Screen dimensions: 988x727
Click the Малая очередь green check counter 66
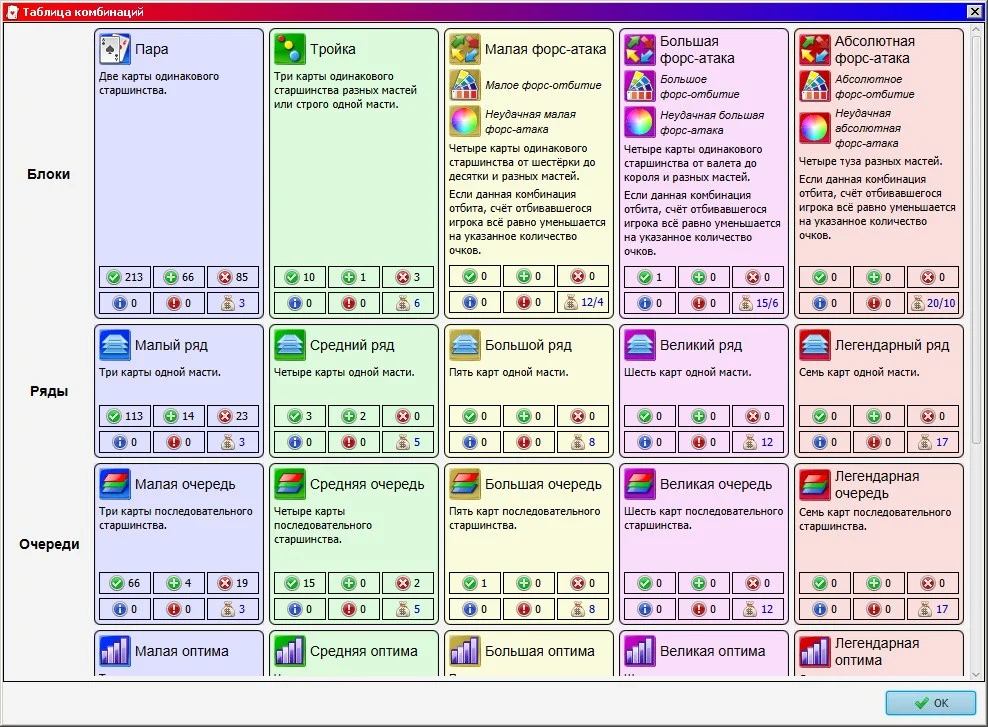coord(125,583)
